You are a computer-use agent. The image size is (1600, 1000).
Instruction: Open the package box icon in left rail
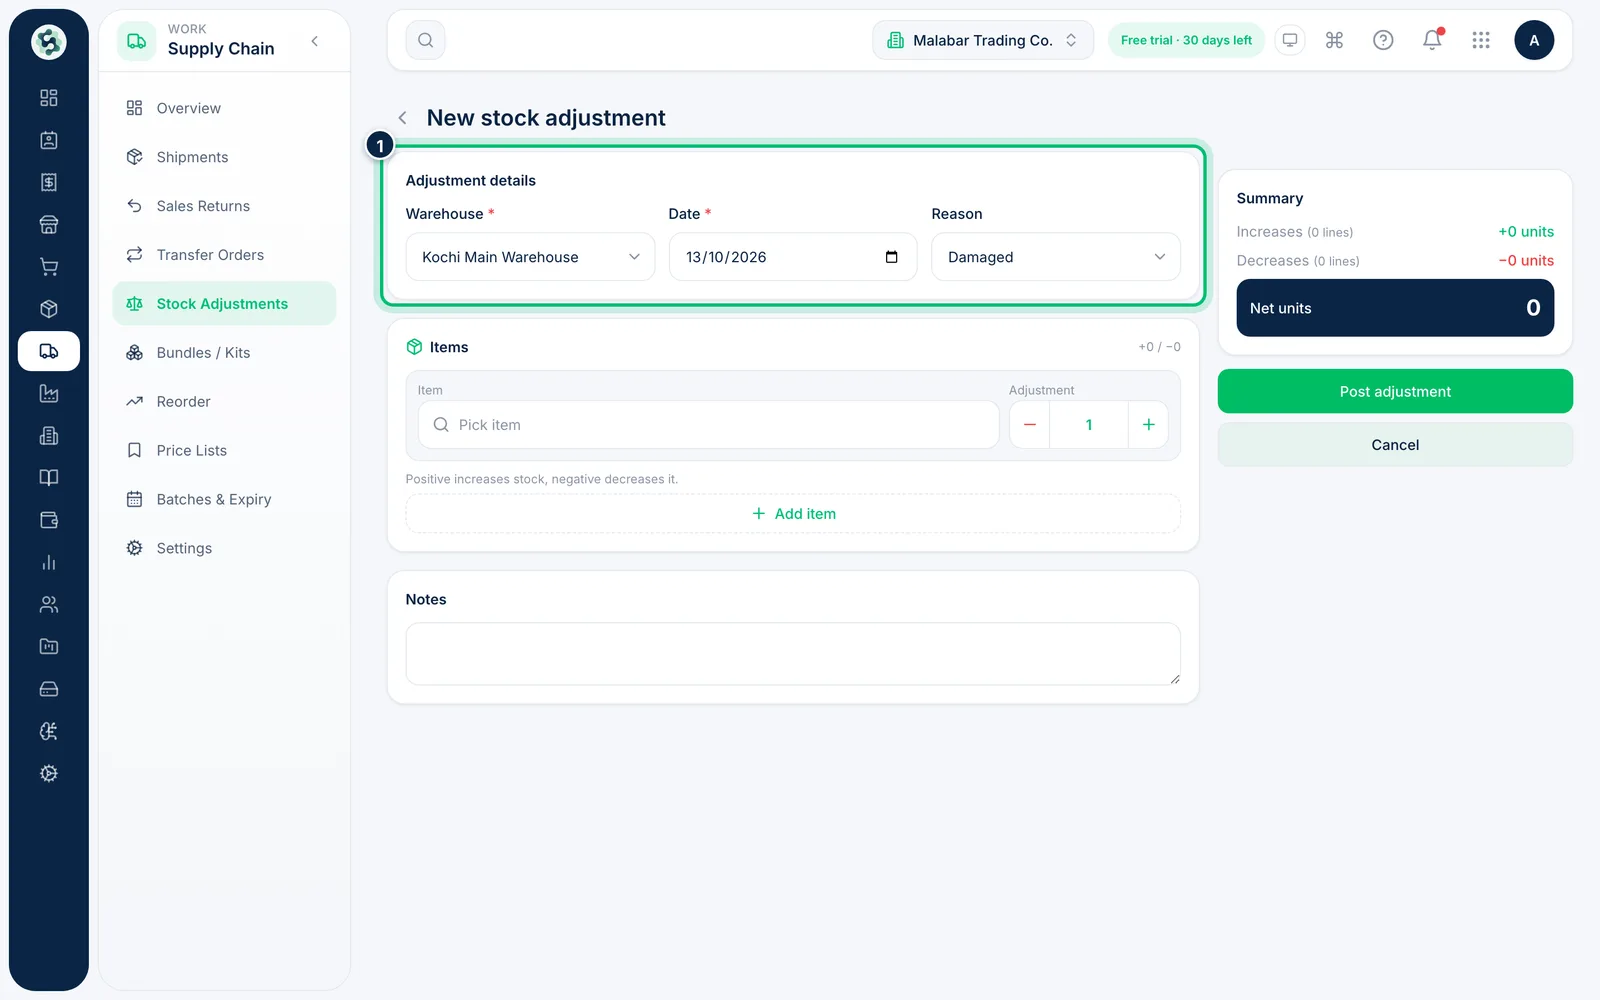(48, 309)
